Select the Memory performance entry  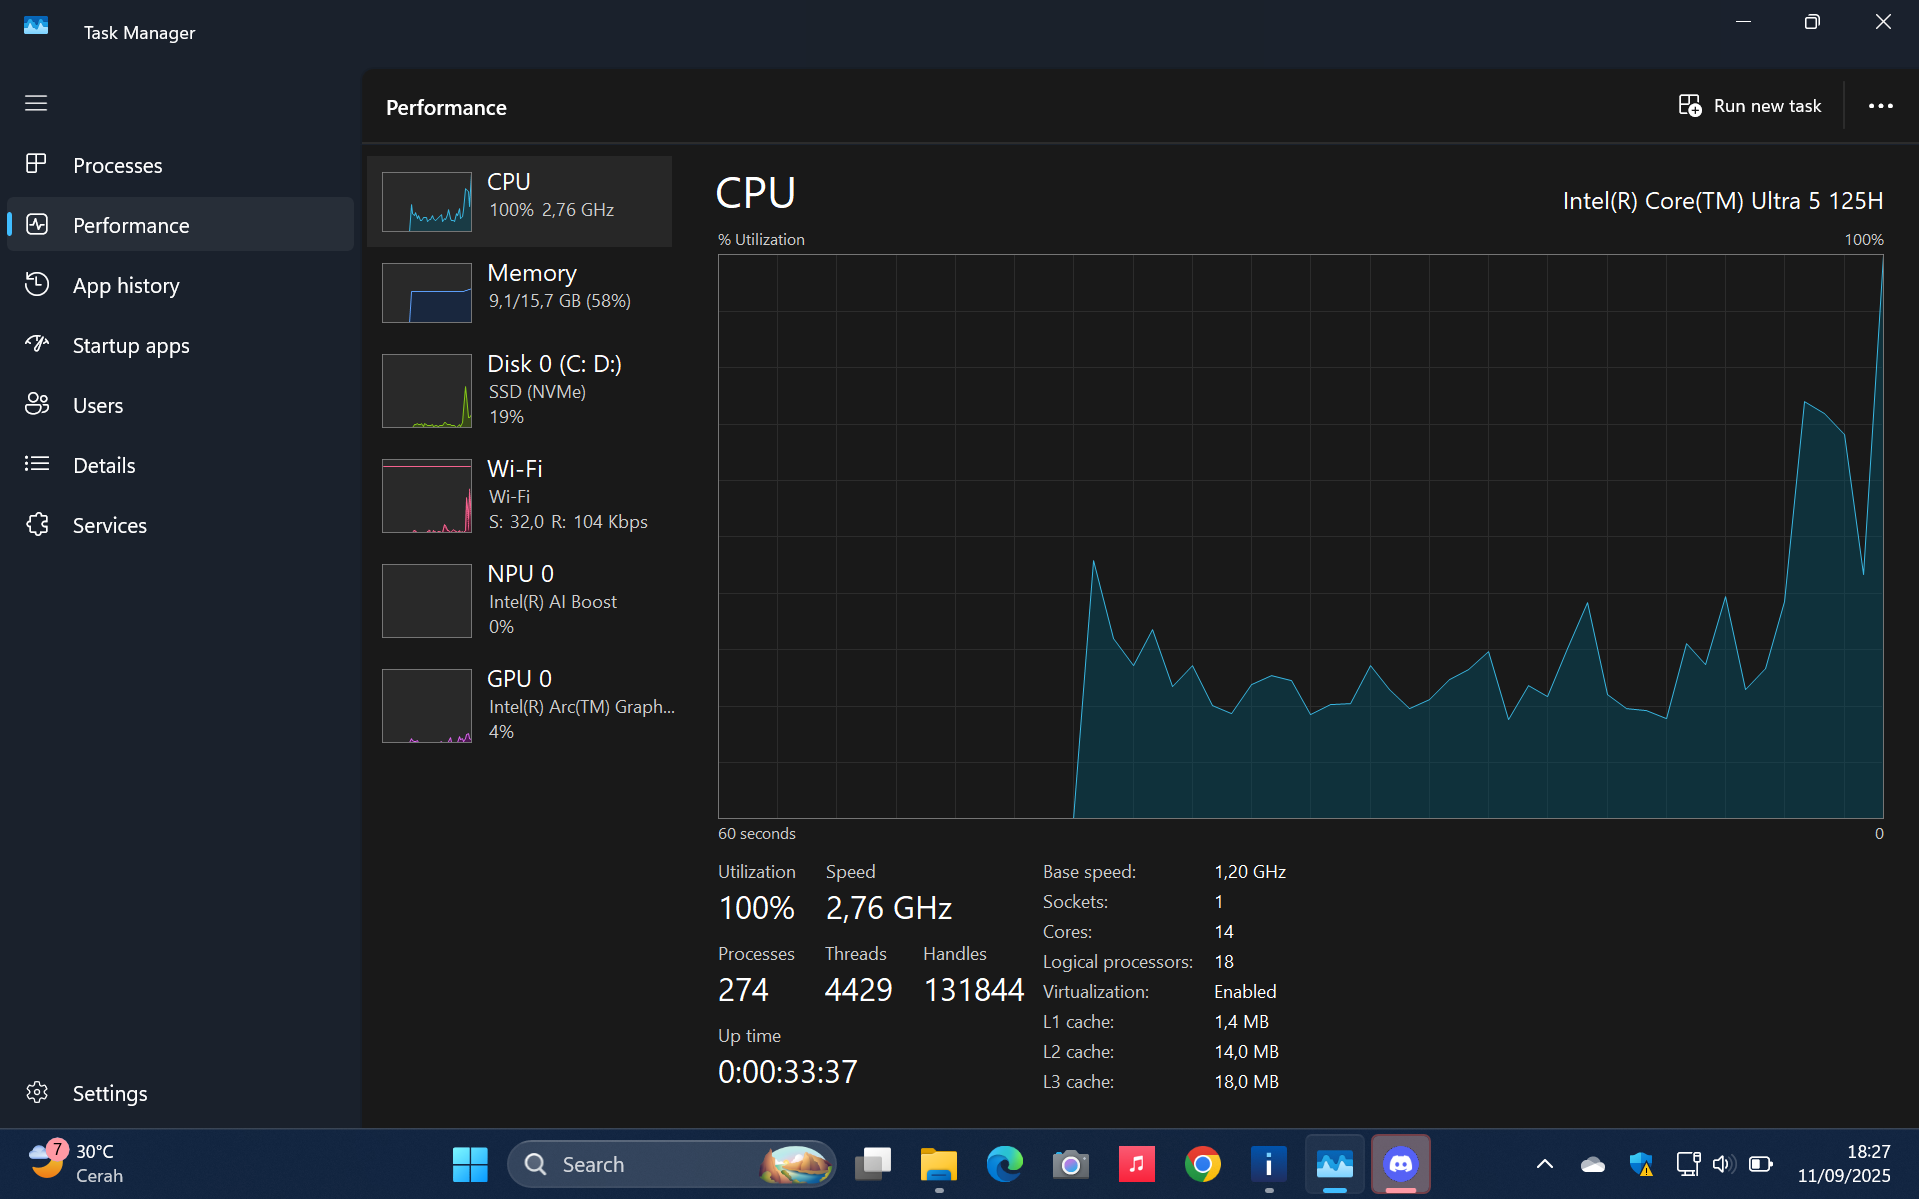tap(520, 292)
